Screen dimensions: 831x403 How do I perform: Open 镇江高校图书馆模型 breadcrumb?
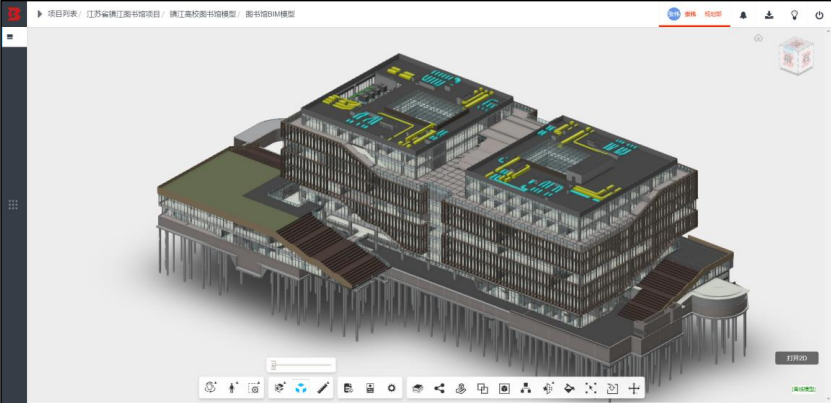[202, 14]
